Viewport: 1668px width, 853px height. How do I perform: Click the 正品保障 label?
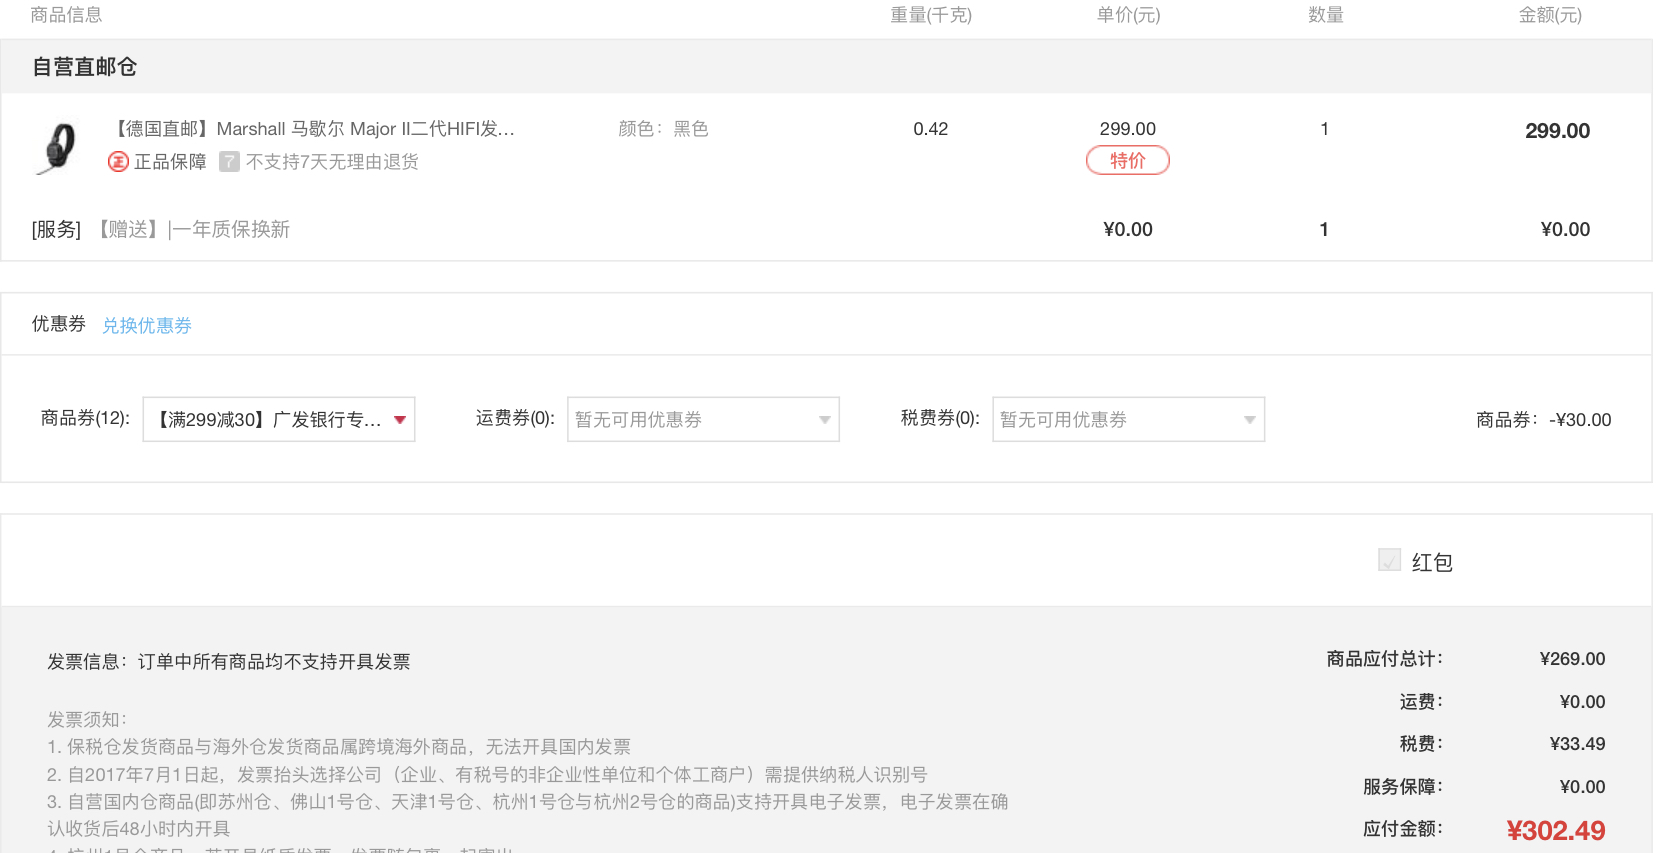click(170, 162)
